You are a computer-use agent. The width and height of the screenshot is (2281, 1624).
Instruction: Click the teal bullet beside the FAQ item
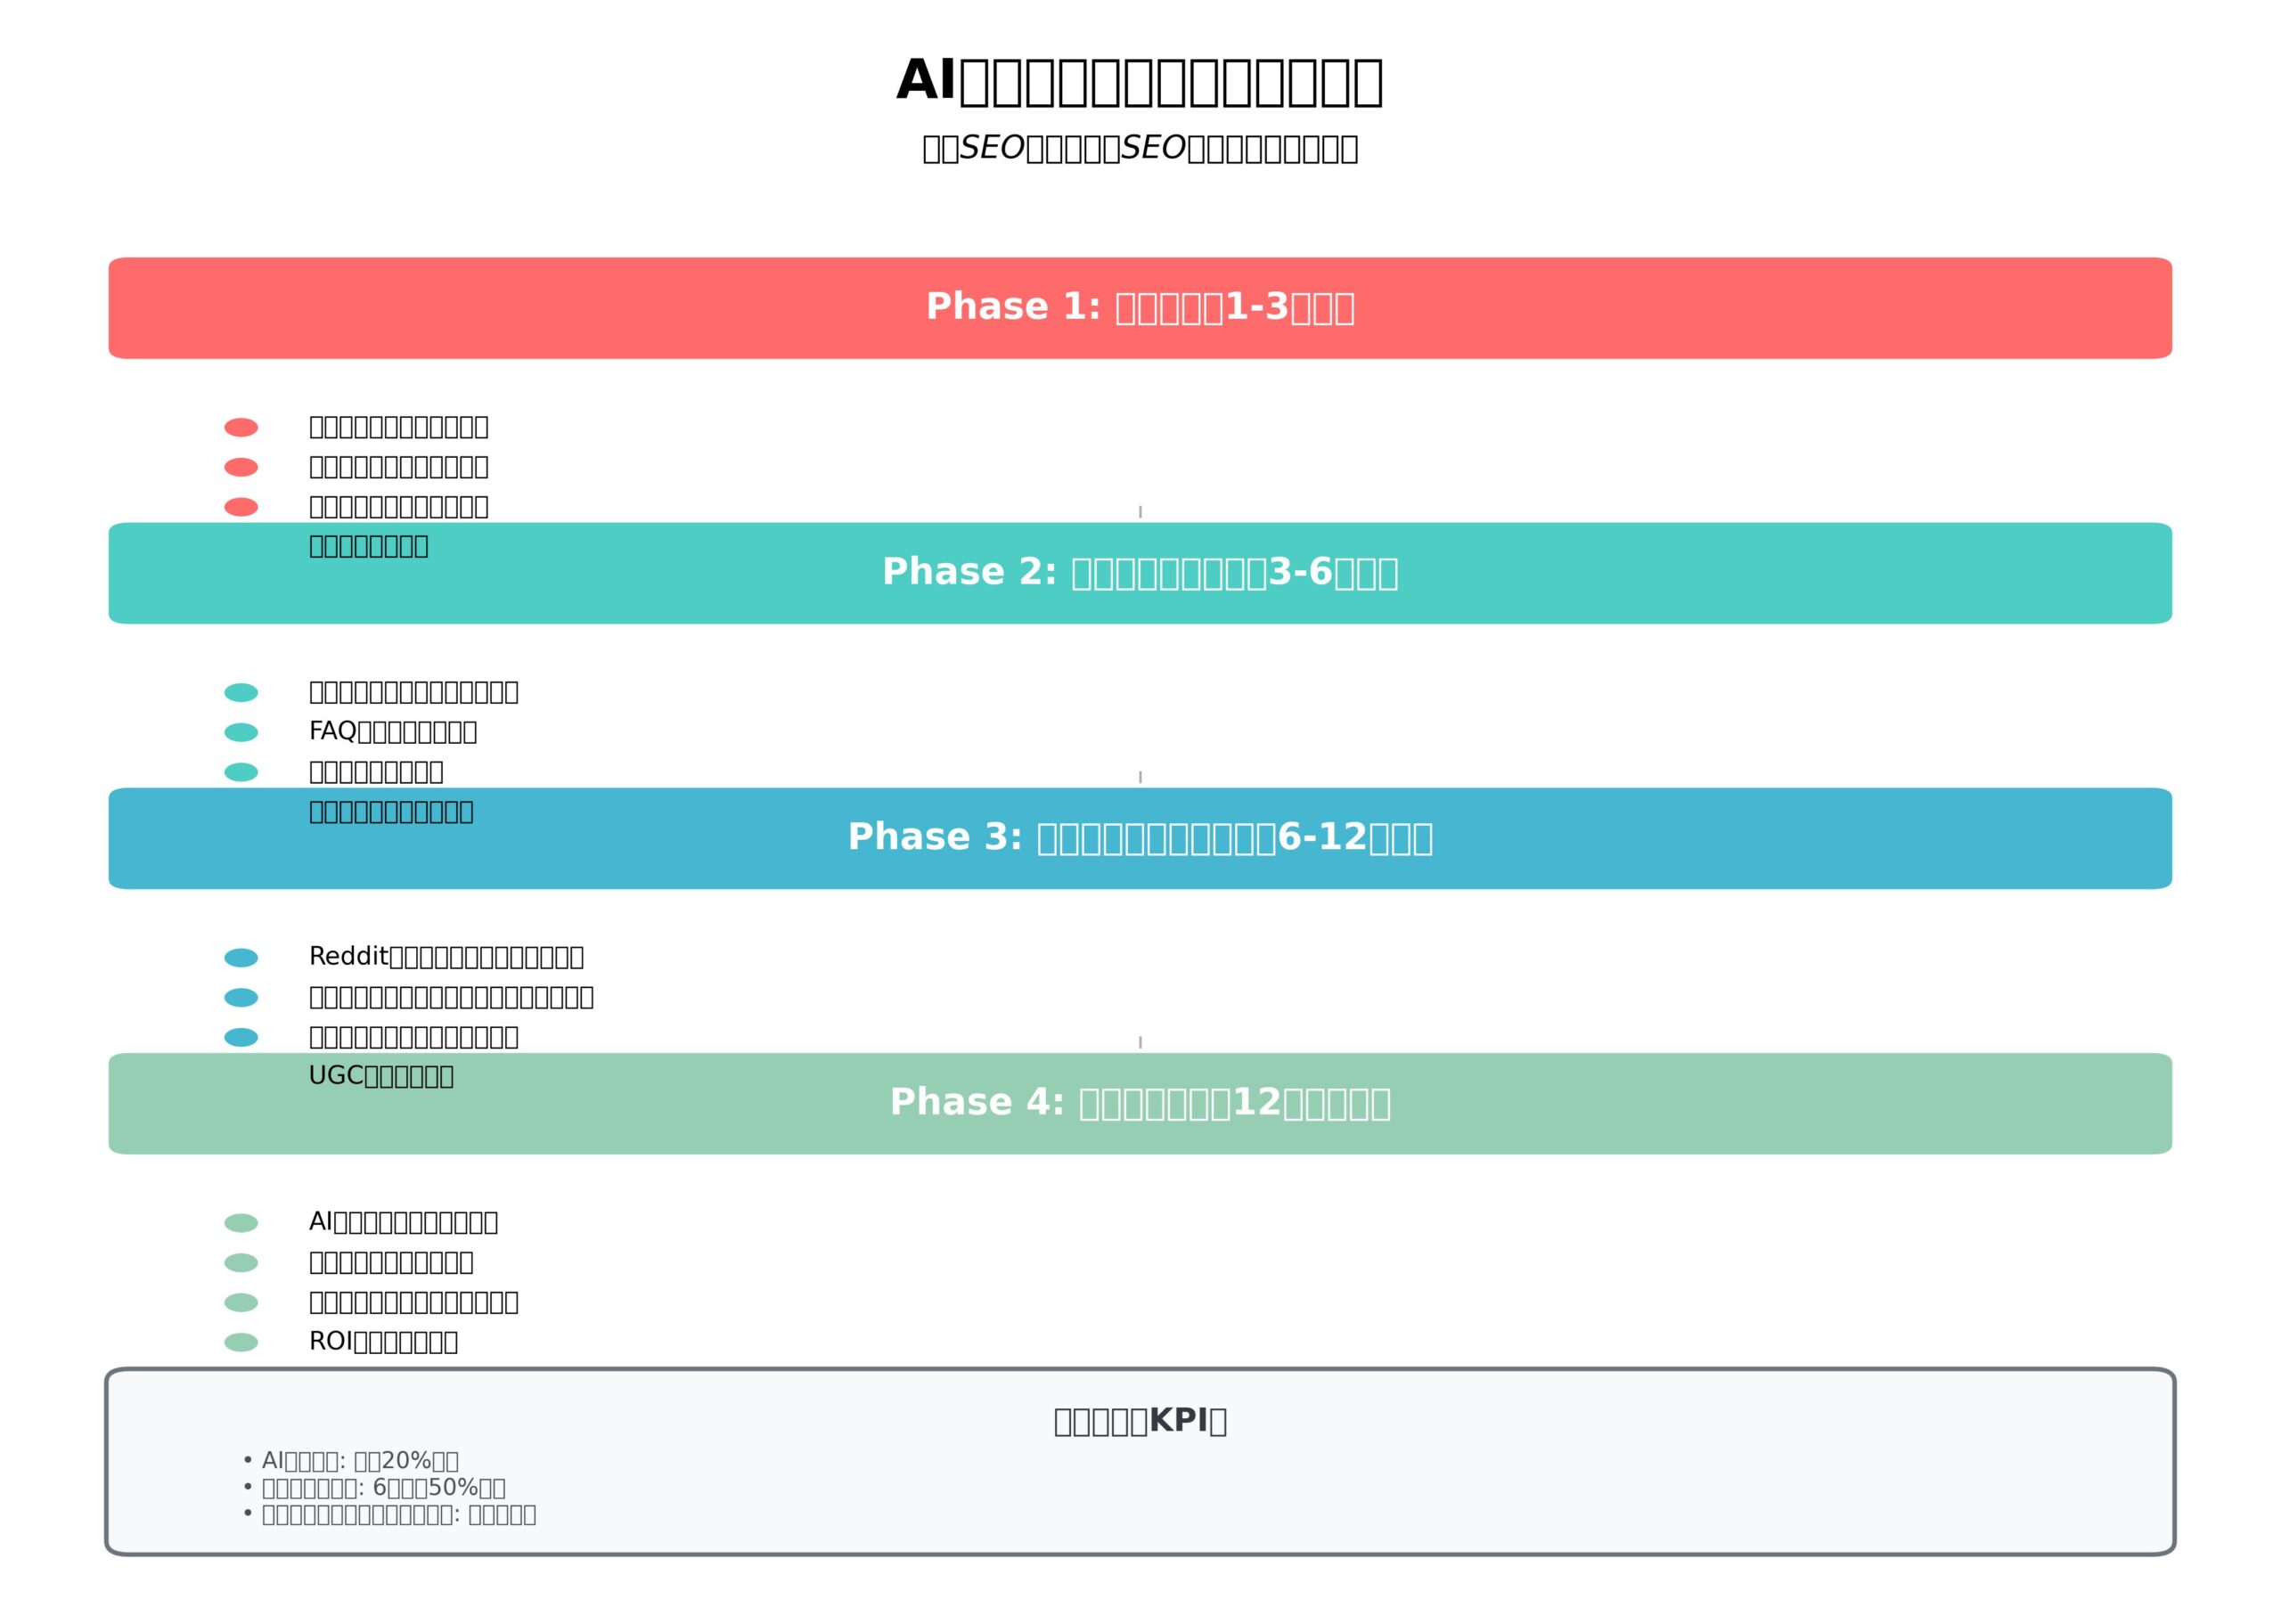pyautogui.click(x=241, y=732)
